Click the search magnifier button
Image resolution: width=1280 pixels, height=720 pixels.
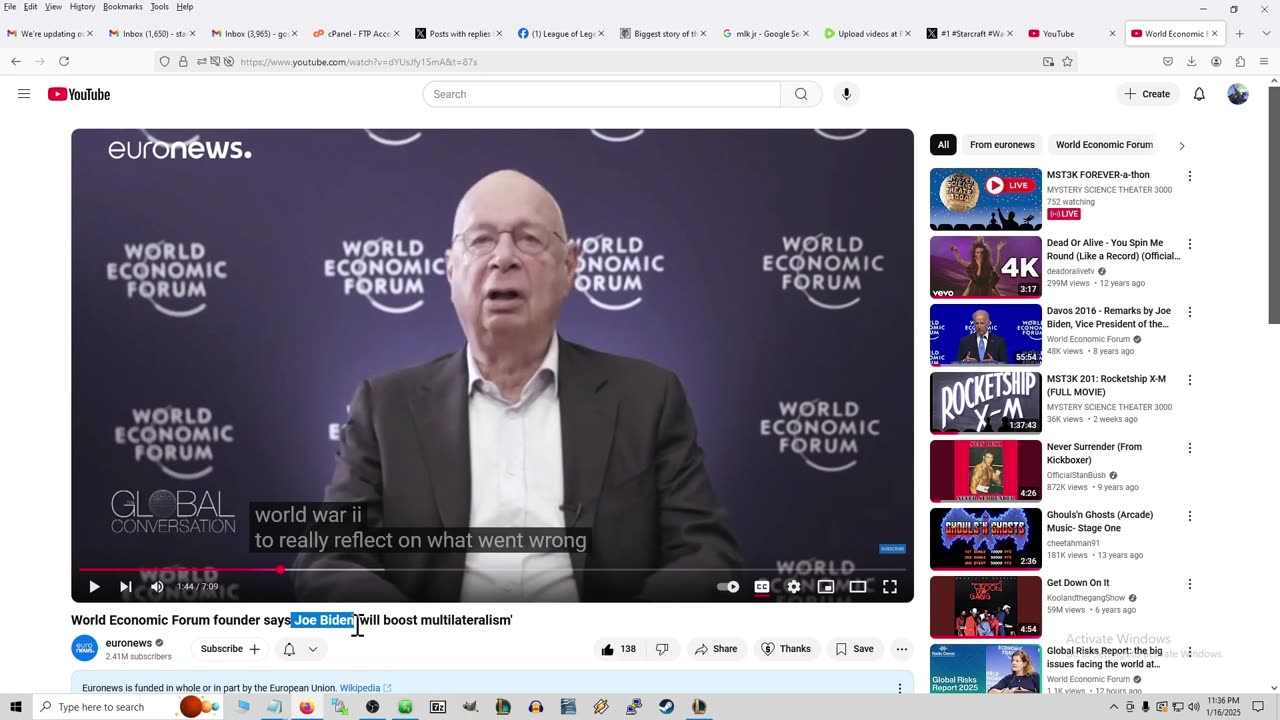point(801,94)
